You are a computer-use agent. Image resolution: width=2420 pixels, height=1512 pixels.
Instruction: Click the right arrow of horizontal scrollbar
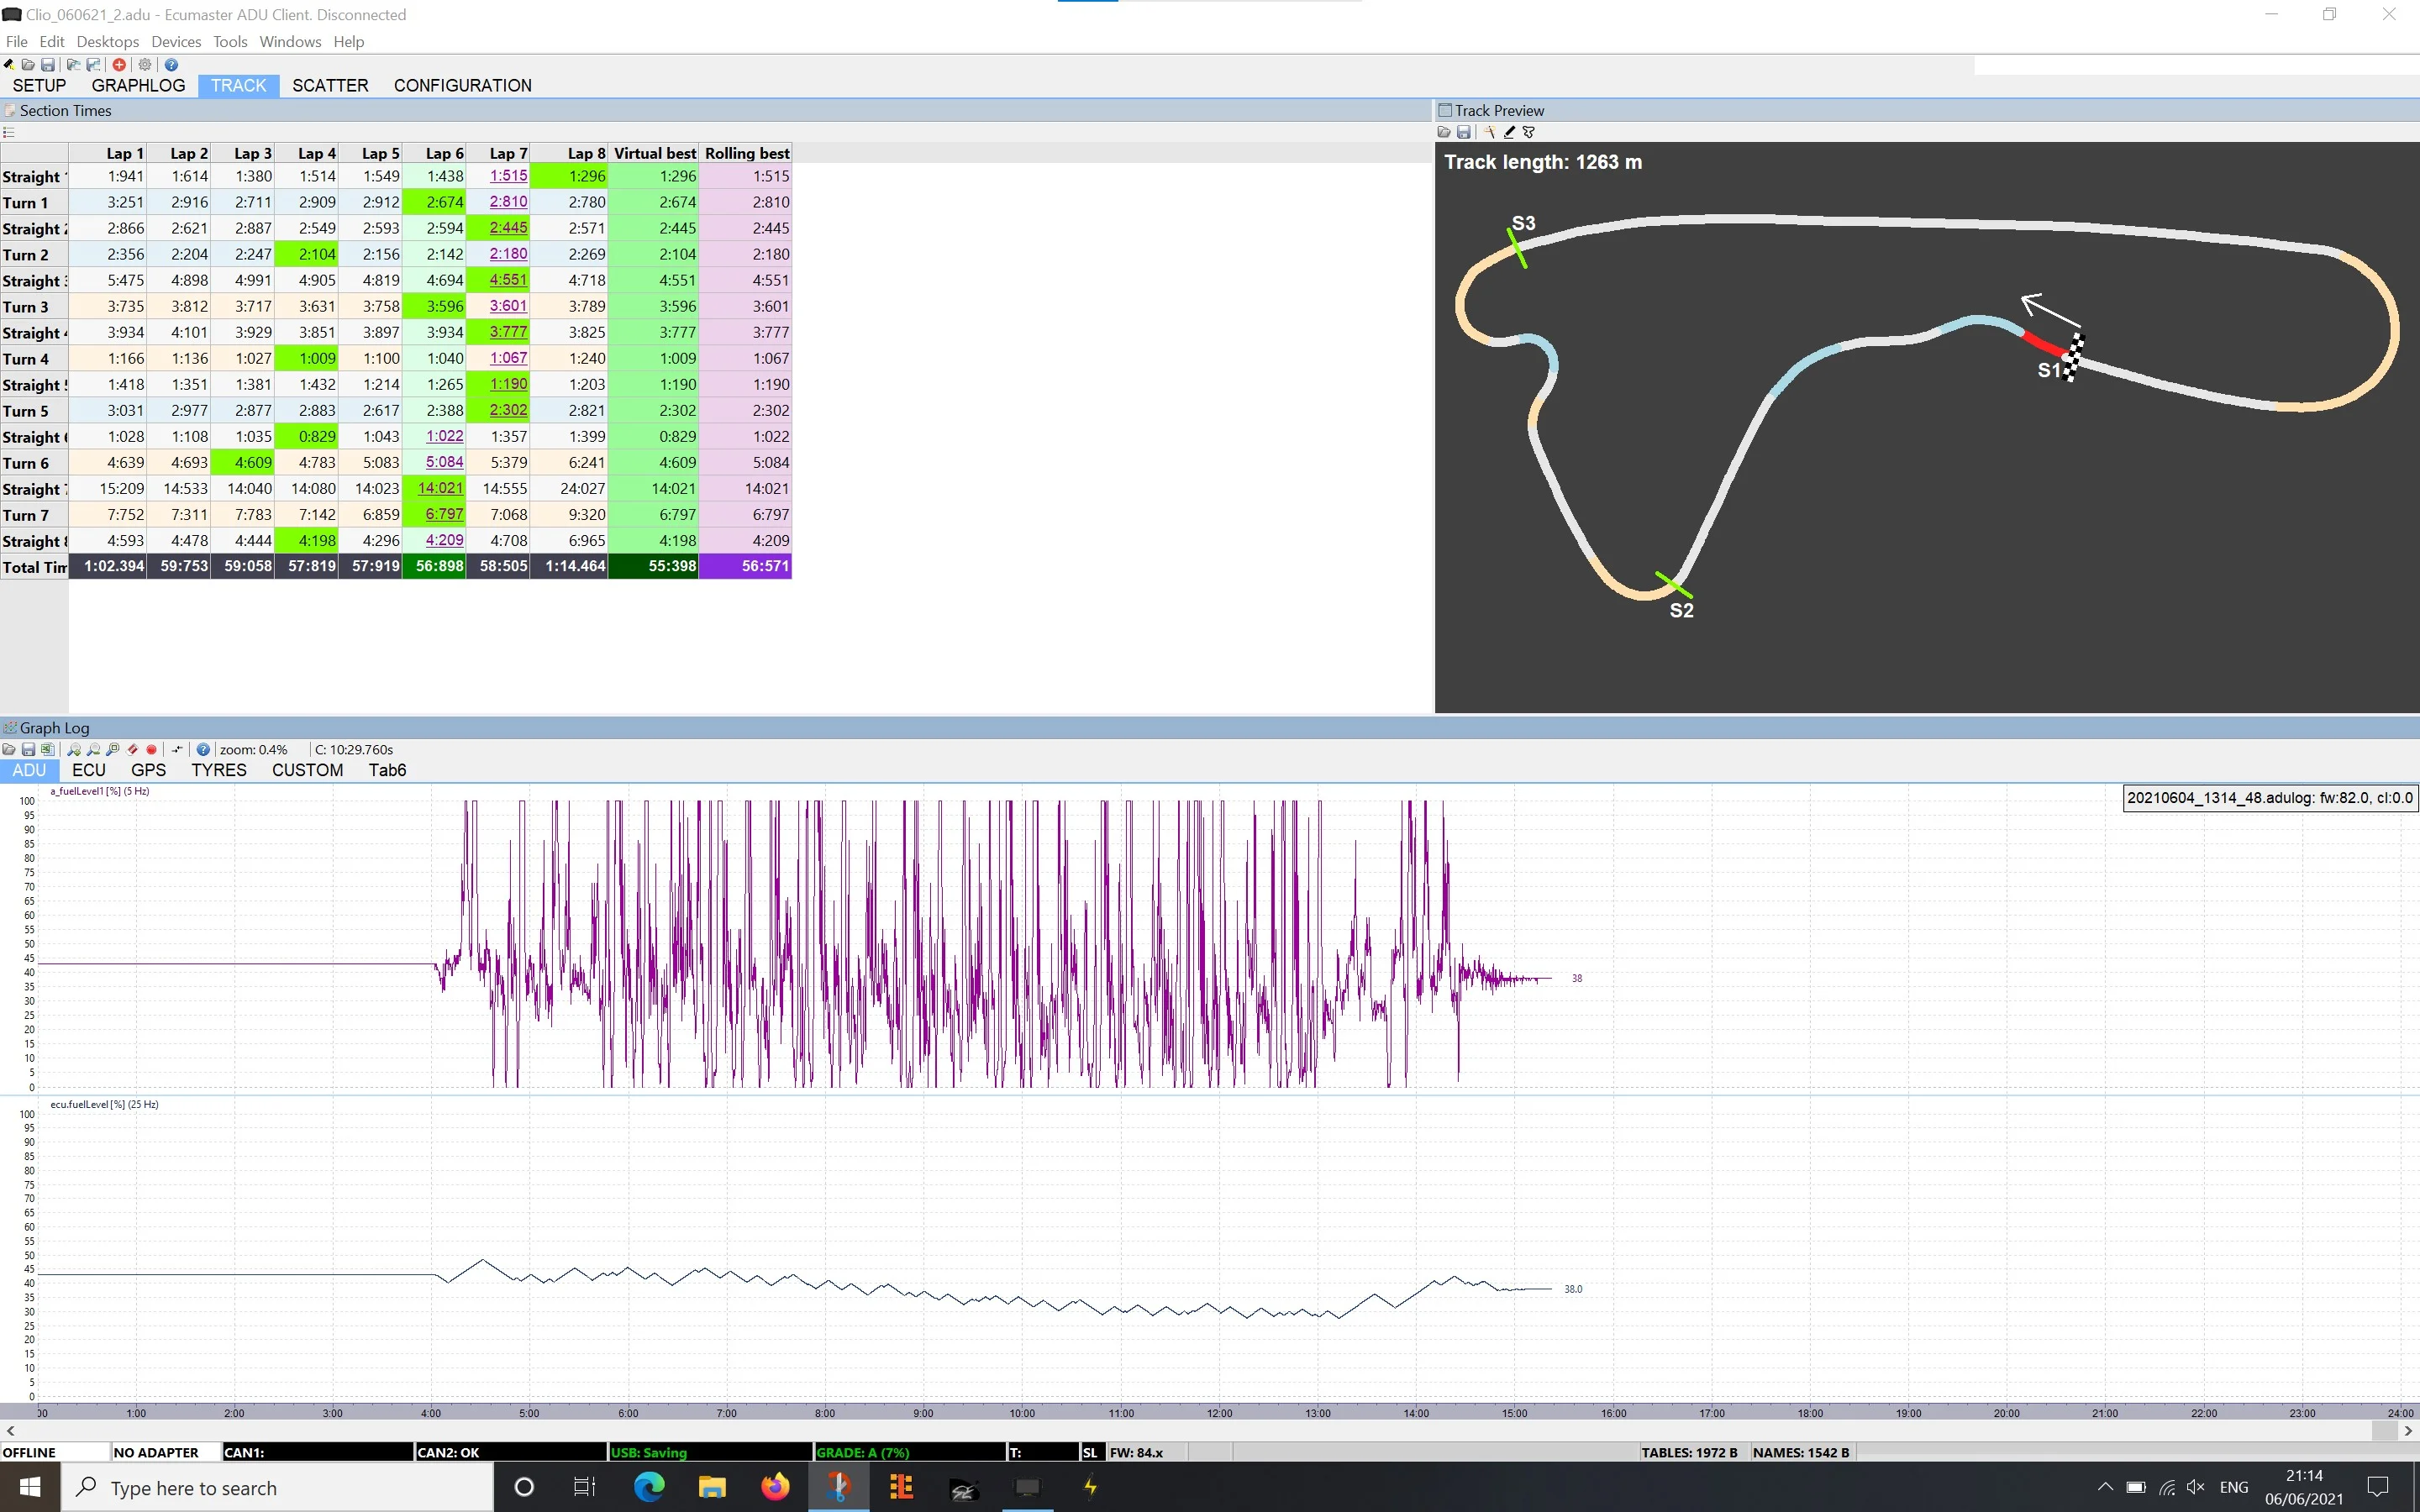click(x=2408, y=1431)
